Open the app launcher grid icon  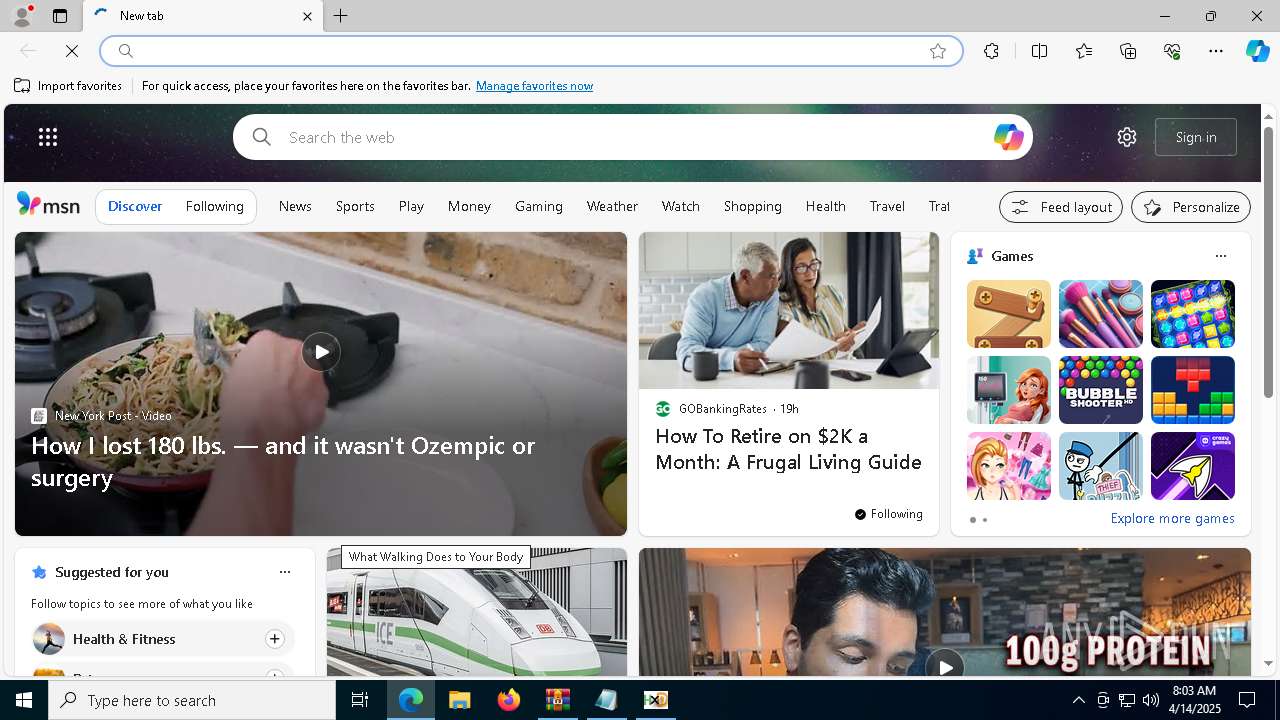48,137
